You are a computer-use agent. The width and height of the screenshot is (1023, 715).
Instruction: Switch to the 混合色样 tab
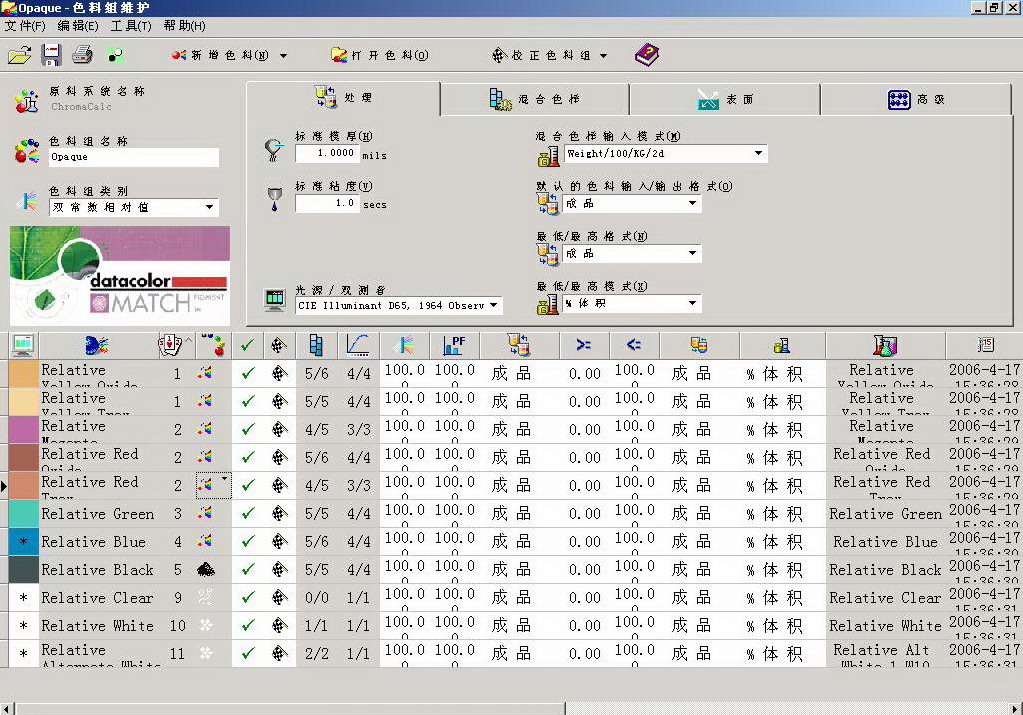click(x=534, y=99)
